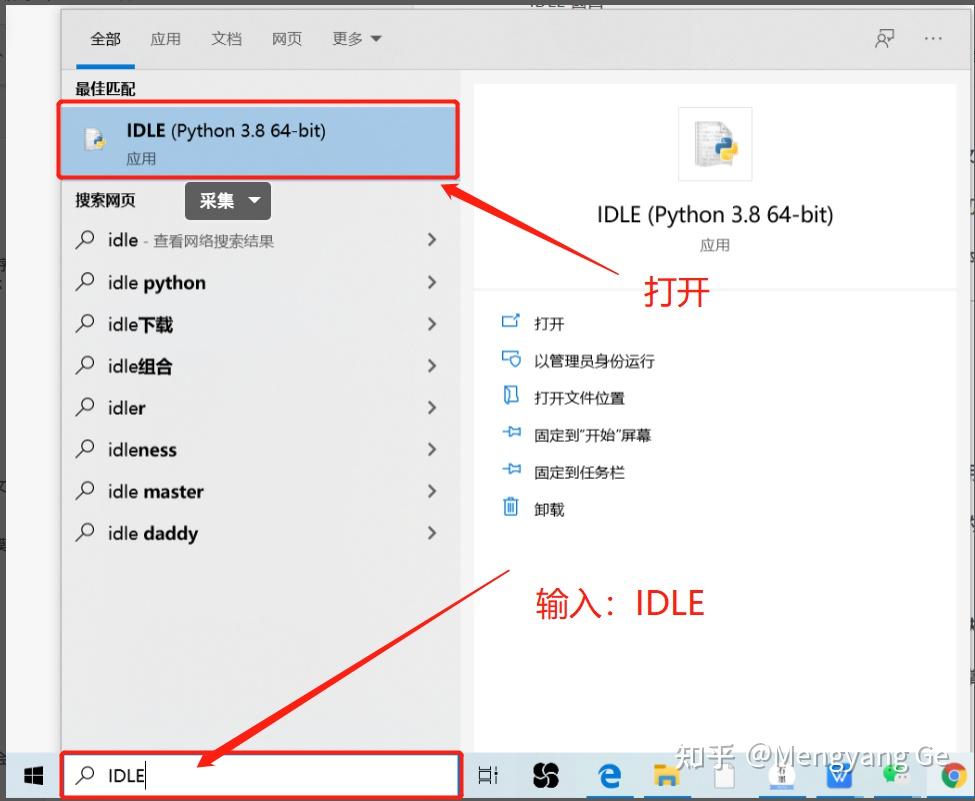Open Microsoft Edge from the taskbar

click(607, 774)
